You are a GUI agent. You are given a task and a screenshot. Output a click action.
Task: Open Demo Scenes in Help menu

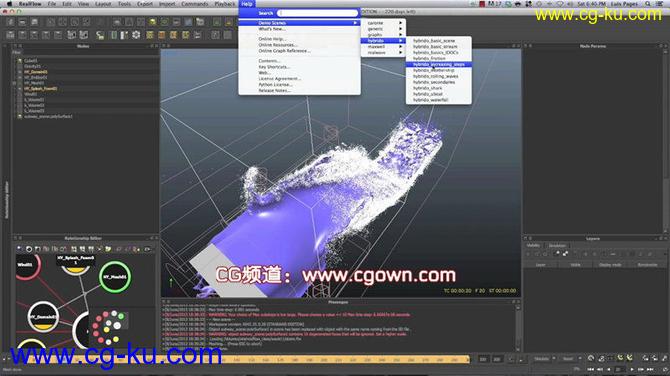coord(299,23)
